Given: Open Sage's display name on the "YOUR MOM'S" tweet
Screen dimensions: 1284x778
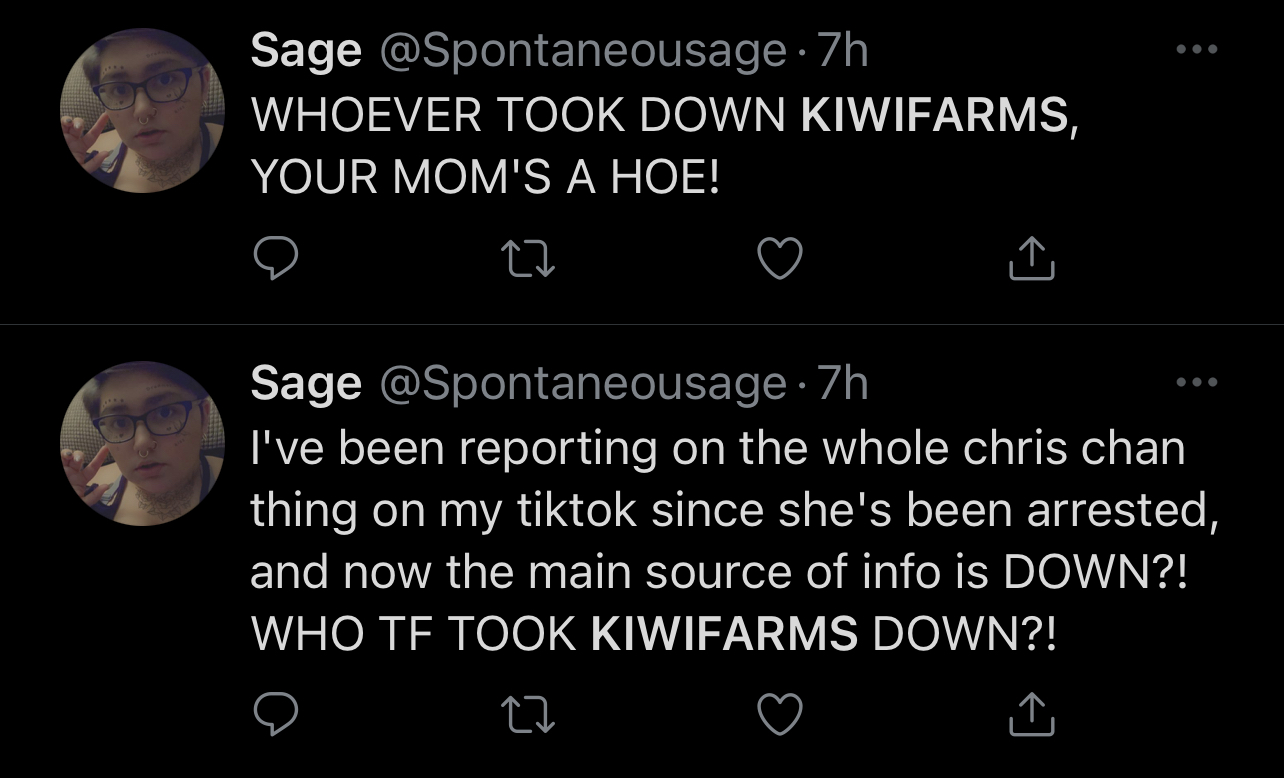Looking at the screenshot, I should point(305,52).
